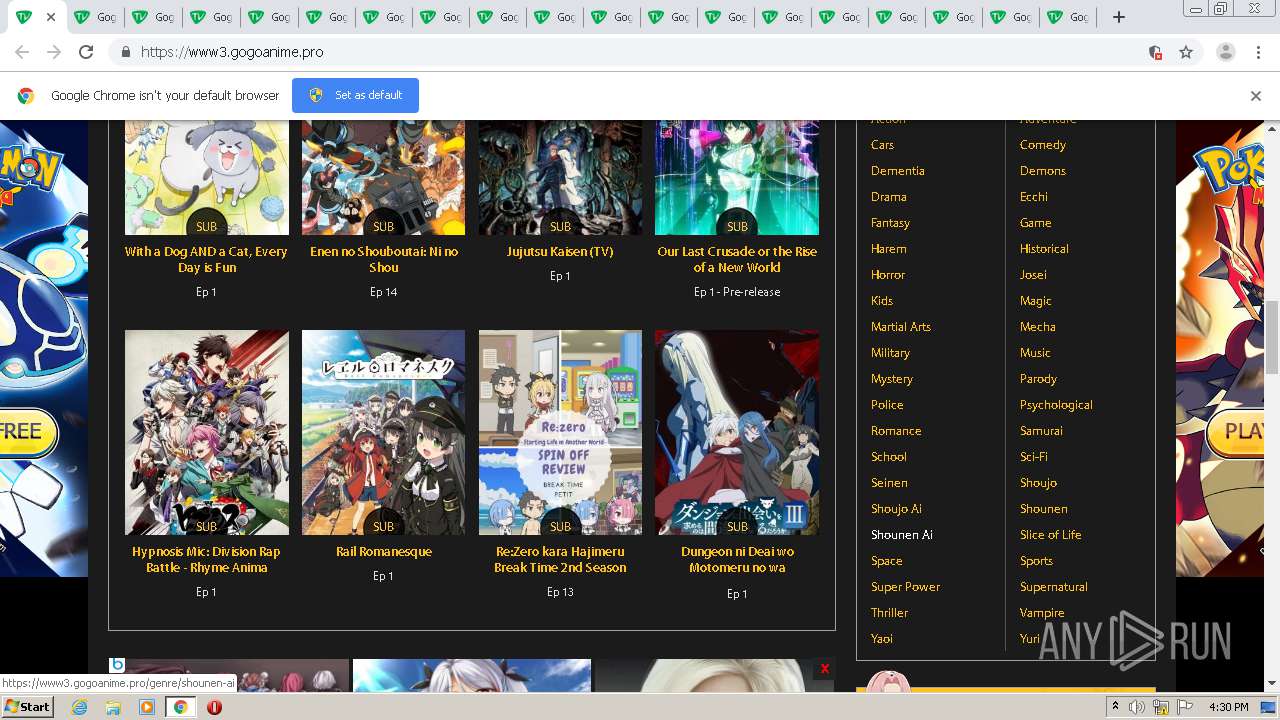Click the Hypnosis Mic poster thumbnail
Viewport: 1280px width, 720px height.
pyautogui.click(x=206, y=432)
